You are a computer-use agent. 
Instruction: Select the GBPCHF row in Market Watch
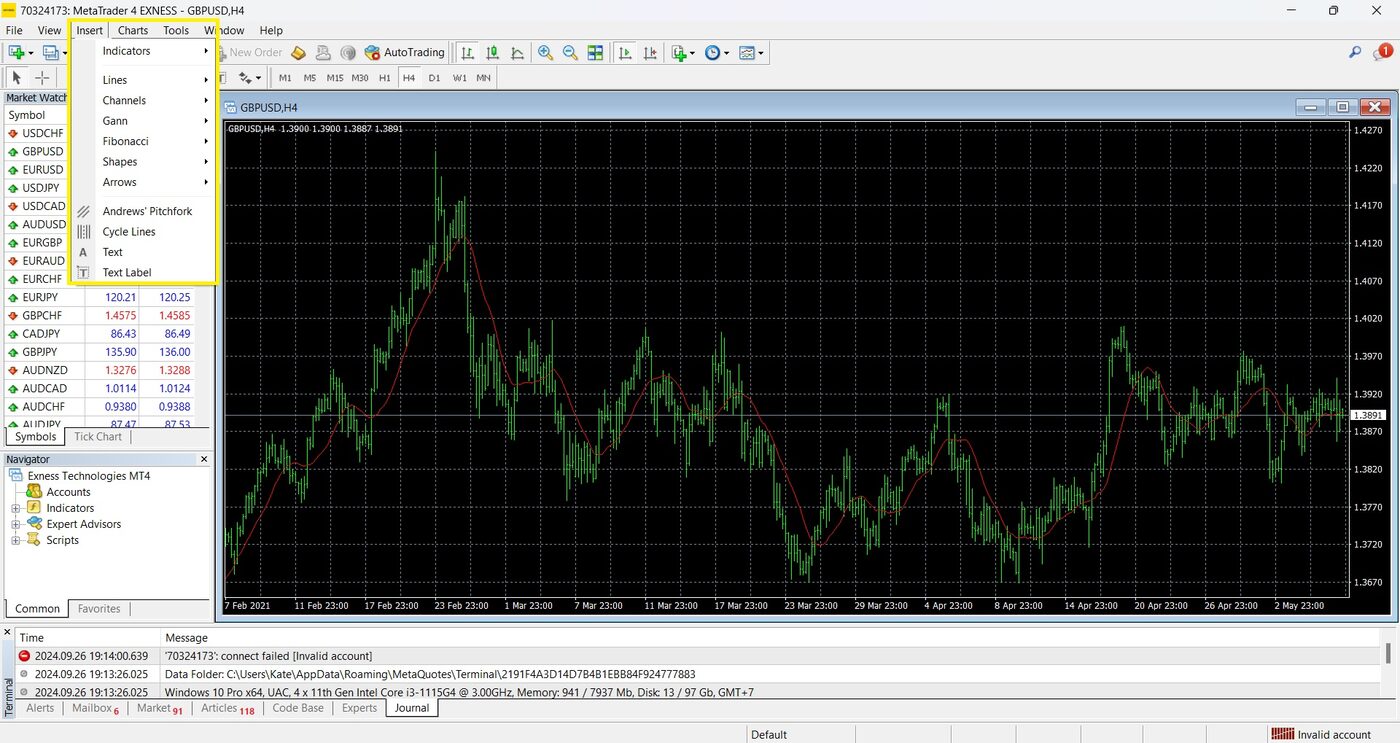[x=100, y=315]
